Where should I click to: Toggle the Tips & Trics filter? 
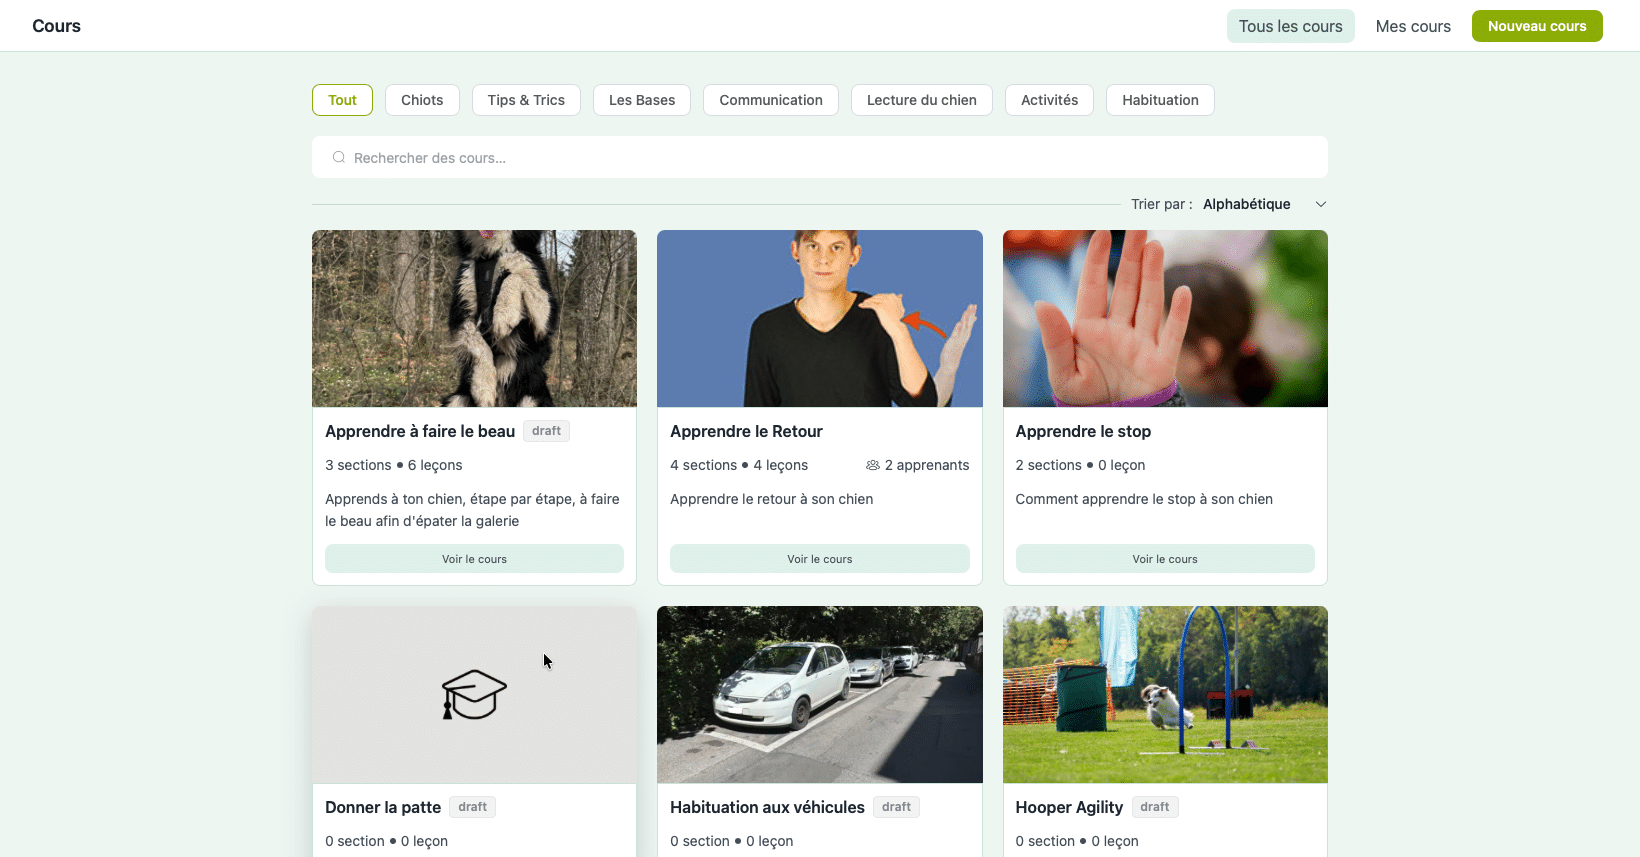526,100
